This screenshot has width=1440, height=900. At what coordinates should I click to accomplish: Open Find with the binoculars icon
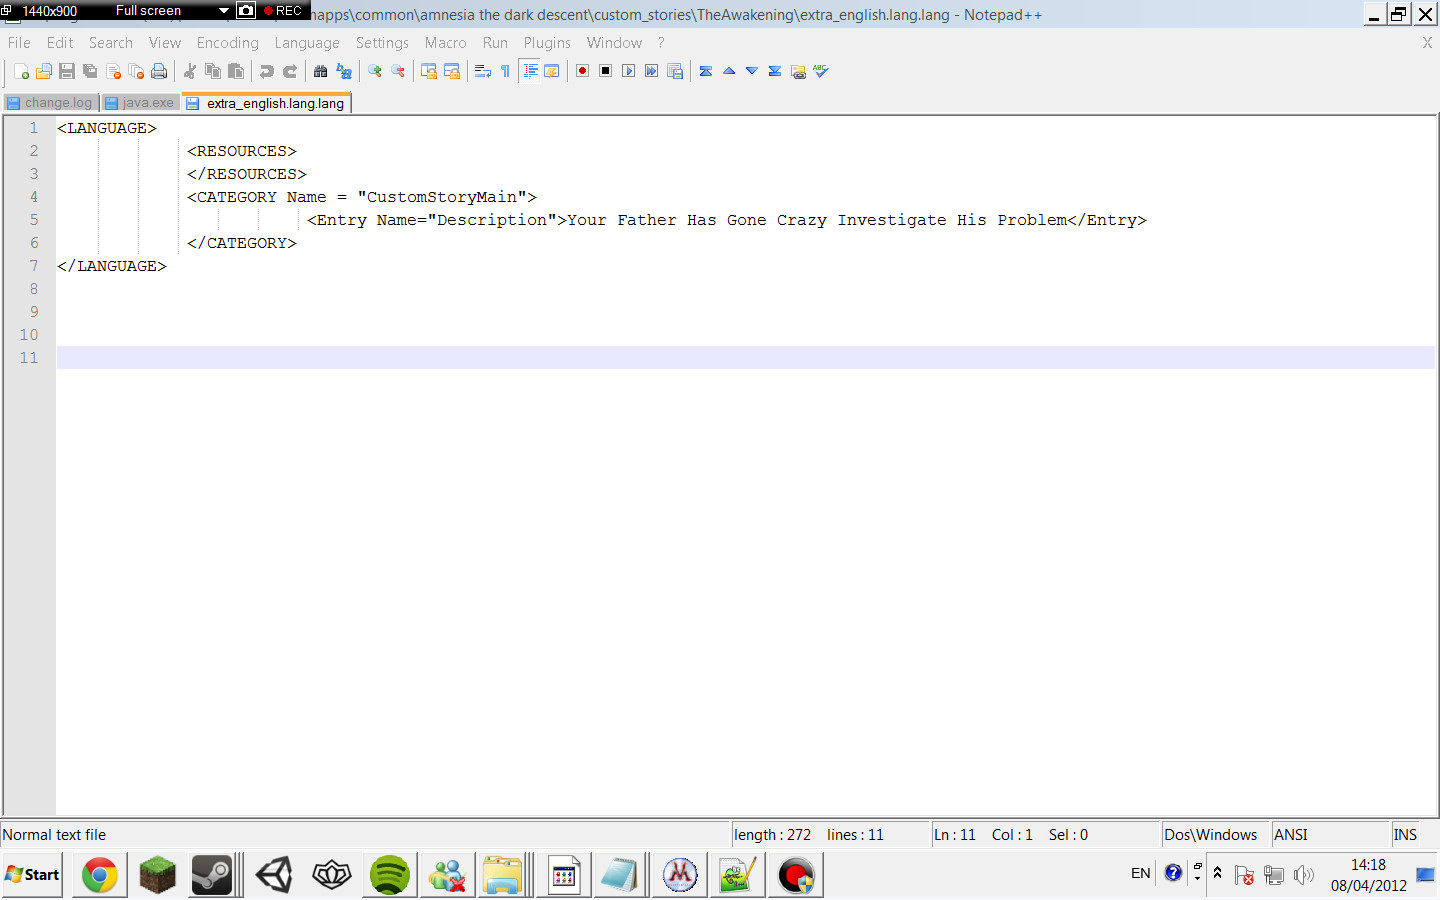coord(320,71)
